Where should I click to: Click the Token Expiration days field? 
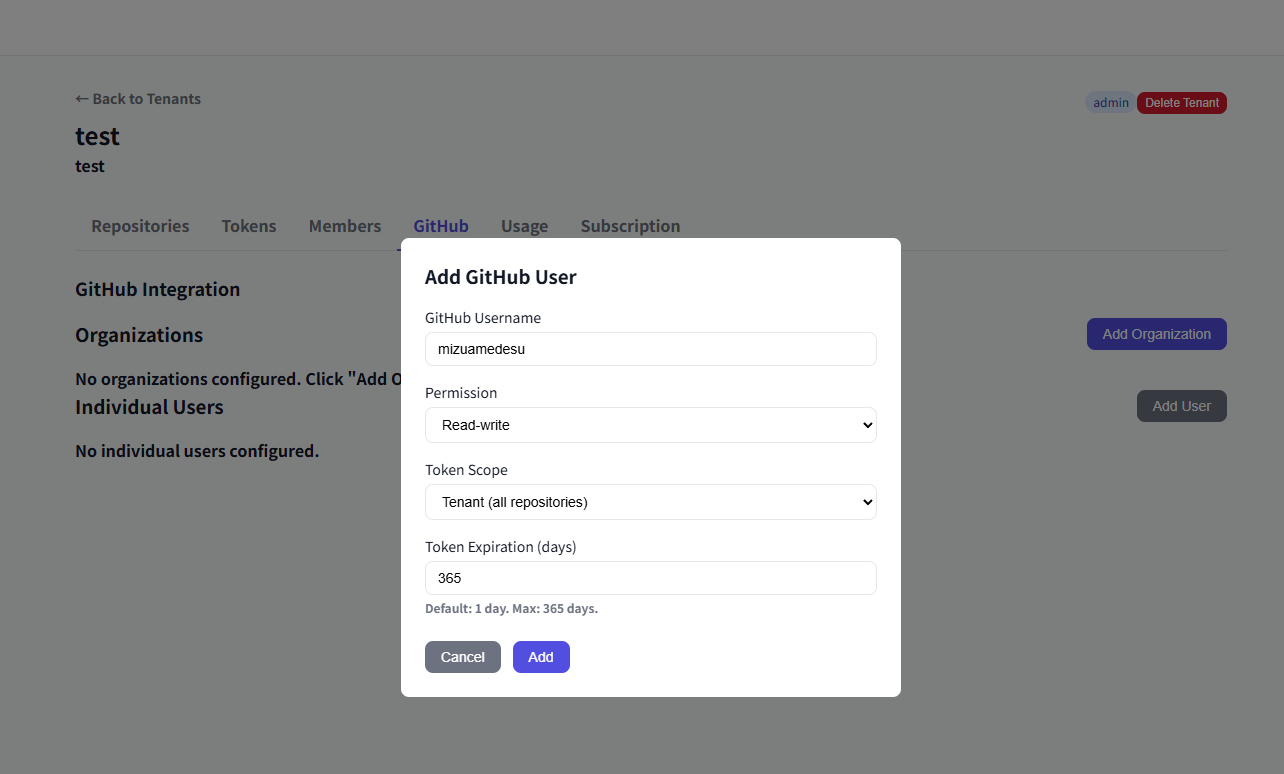(x=650, y=578)
